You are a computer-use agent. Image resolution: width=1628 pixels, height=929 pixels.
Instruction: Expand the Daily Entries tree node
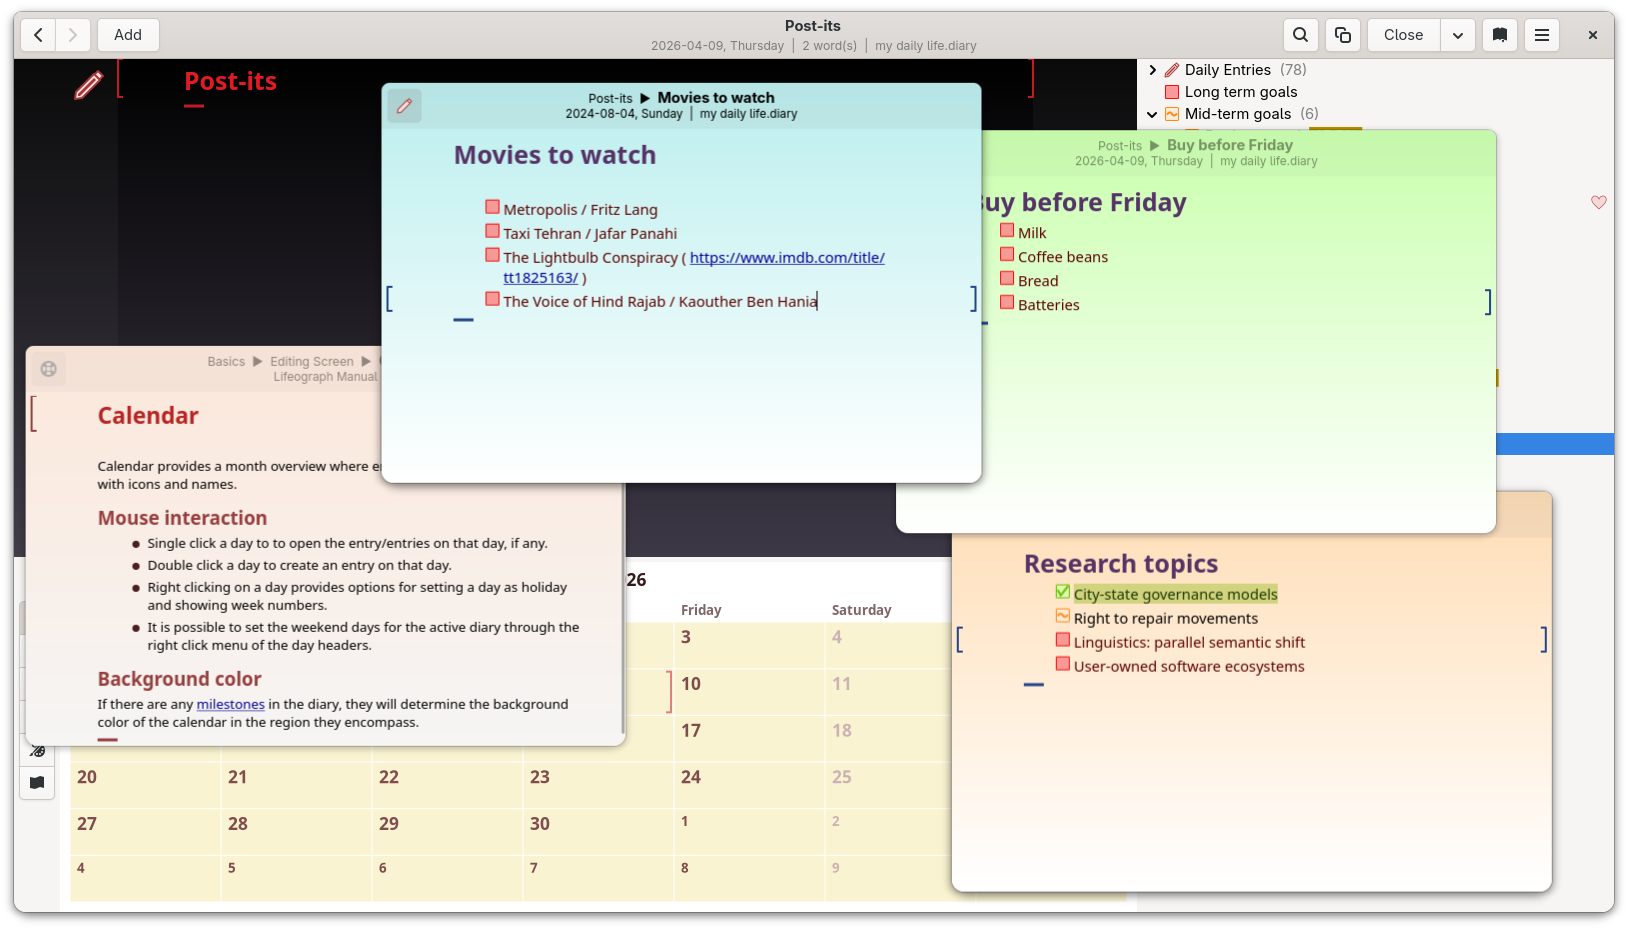pyautogui.click(x=1152, y=70)
